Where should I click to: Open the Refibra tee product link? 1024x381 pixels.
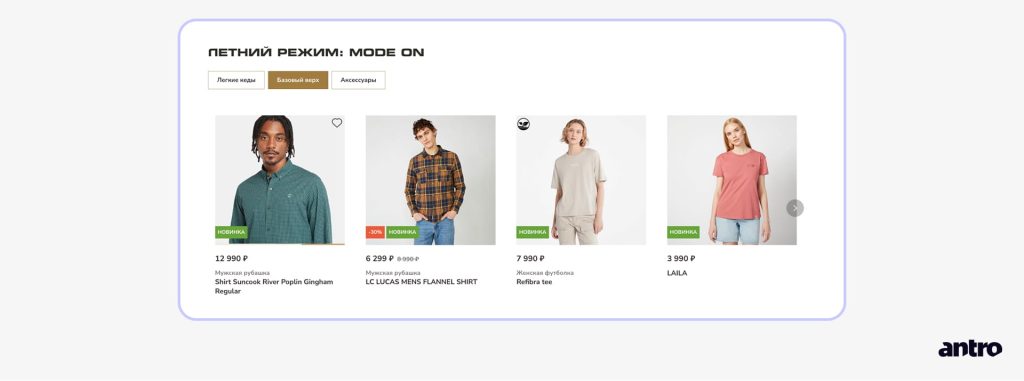pyautogui.click(x=534, y=282)
